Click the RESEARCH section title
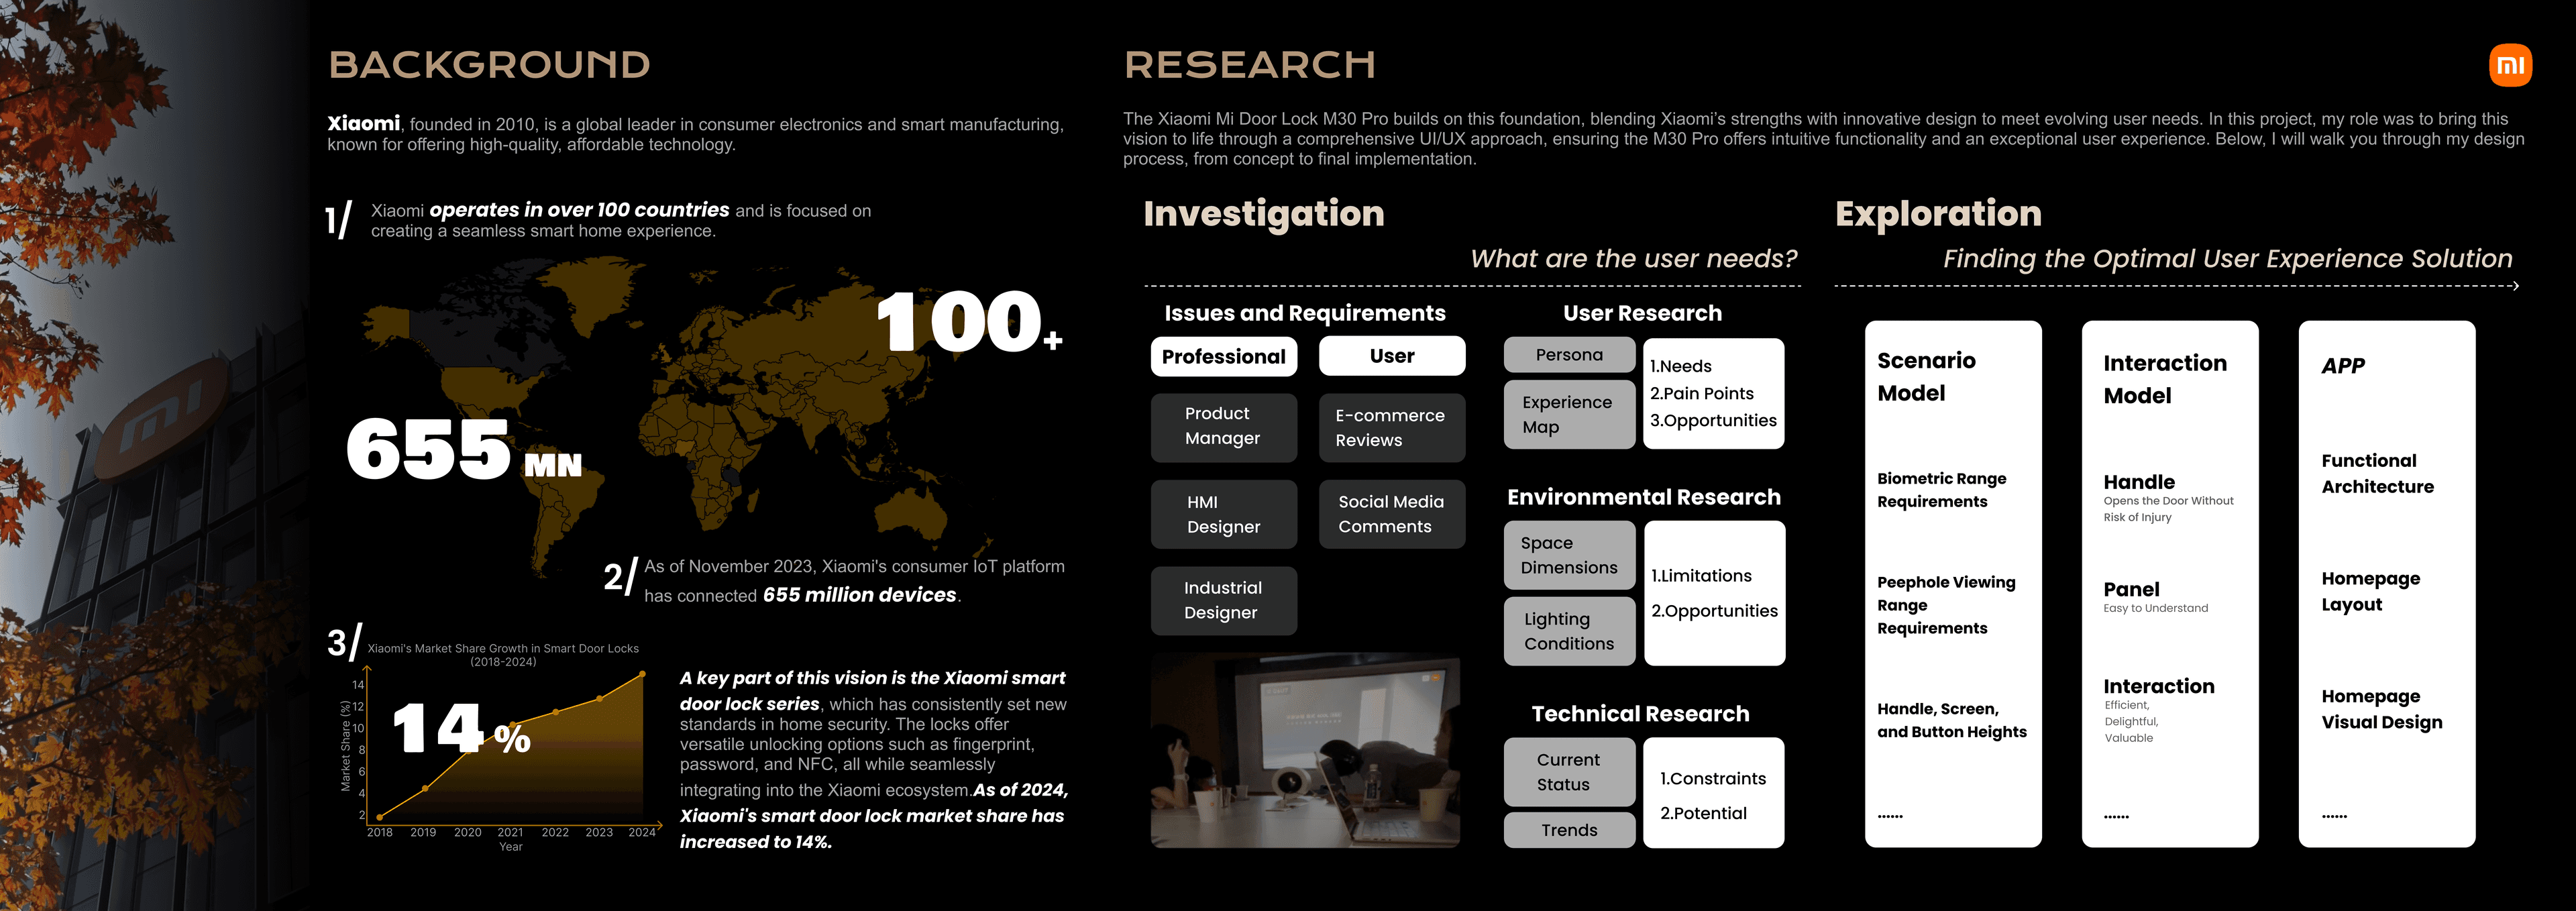This screenshot has width=2576, height=911. [1249, 65]
